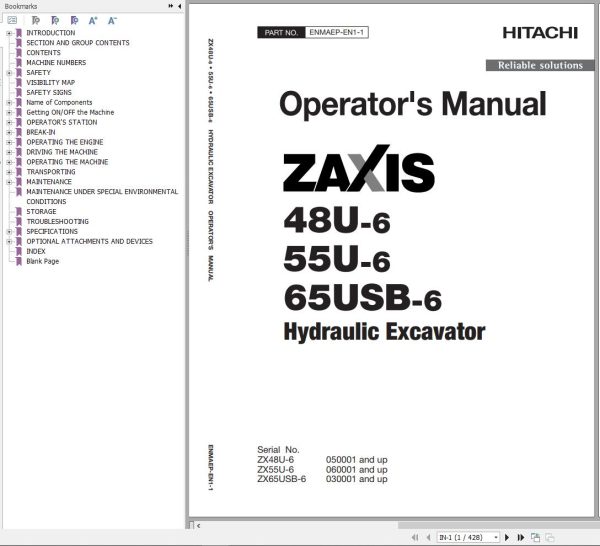Open the TRANSPORTING bookmark

click(51, 172)
